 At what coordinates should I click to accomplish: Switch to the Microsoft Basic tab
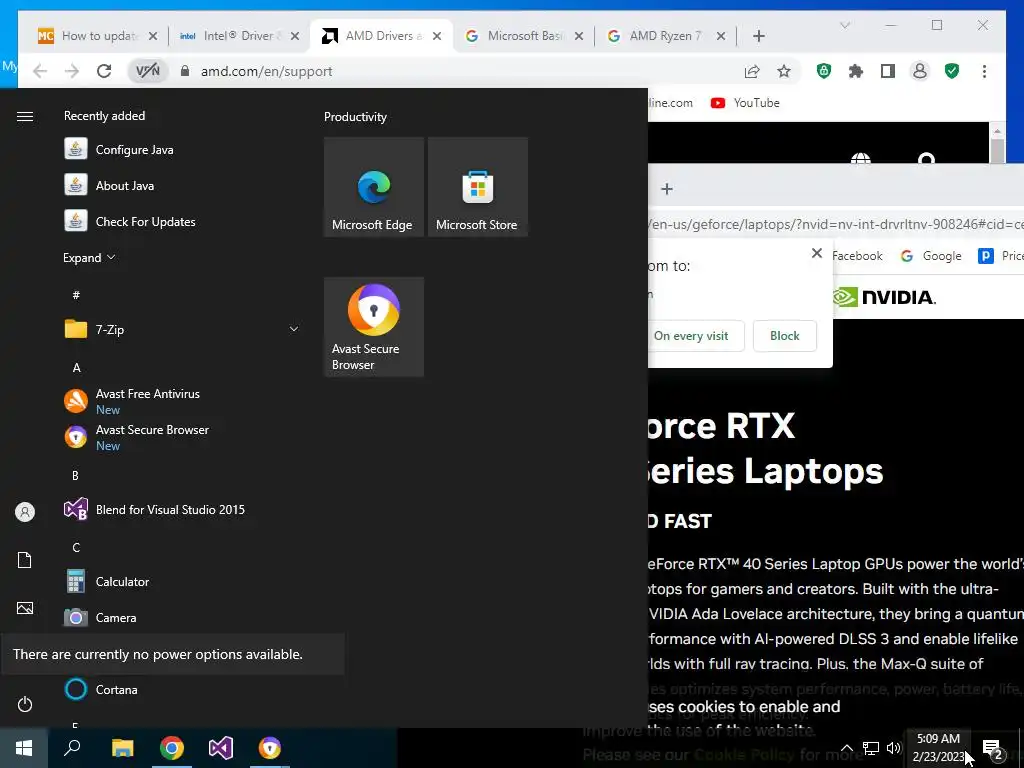click(524, 36)
